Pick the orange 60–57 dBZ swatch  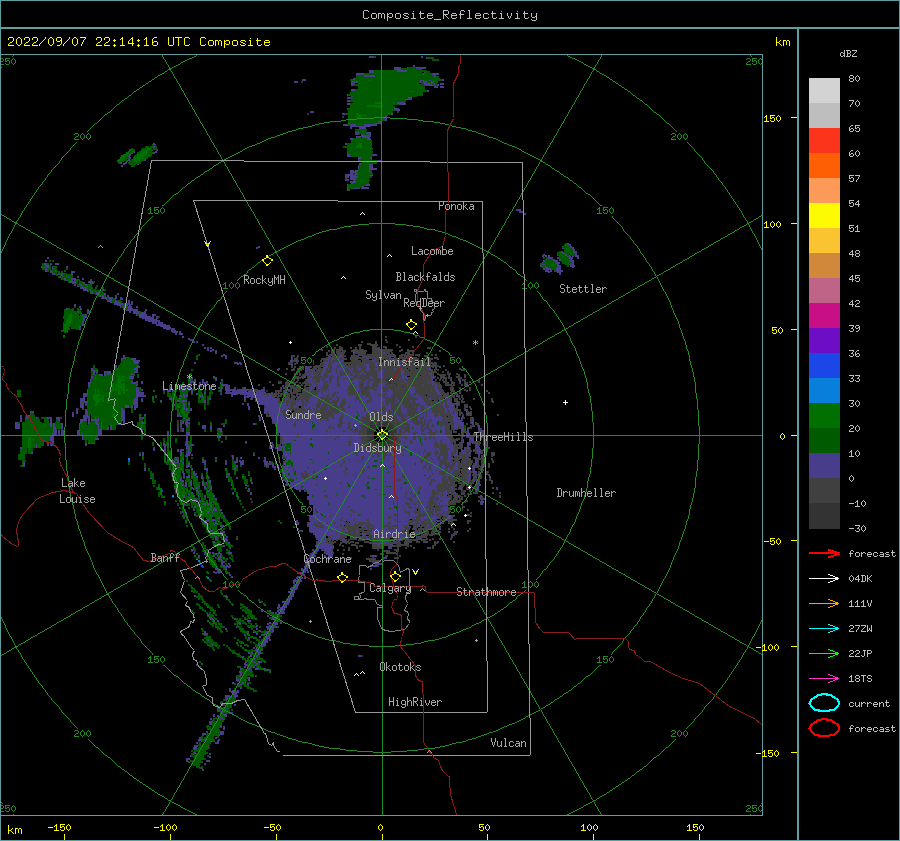tap(824, 166)
